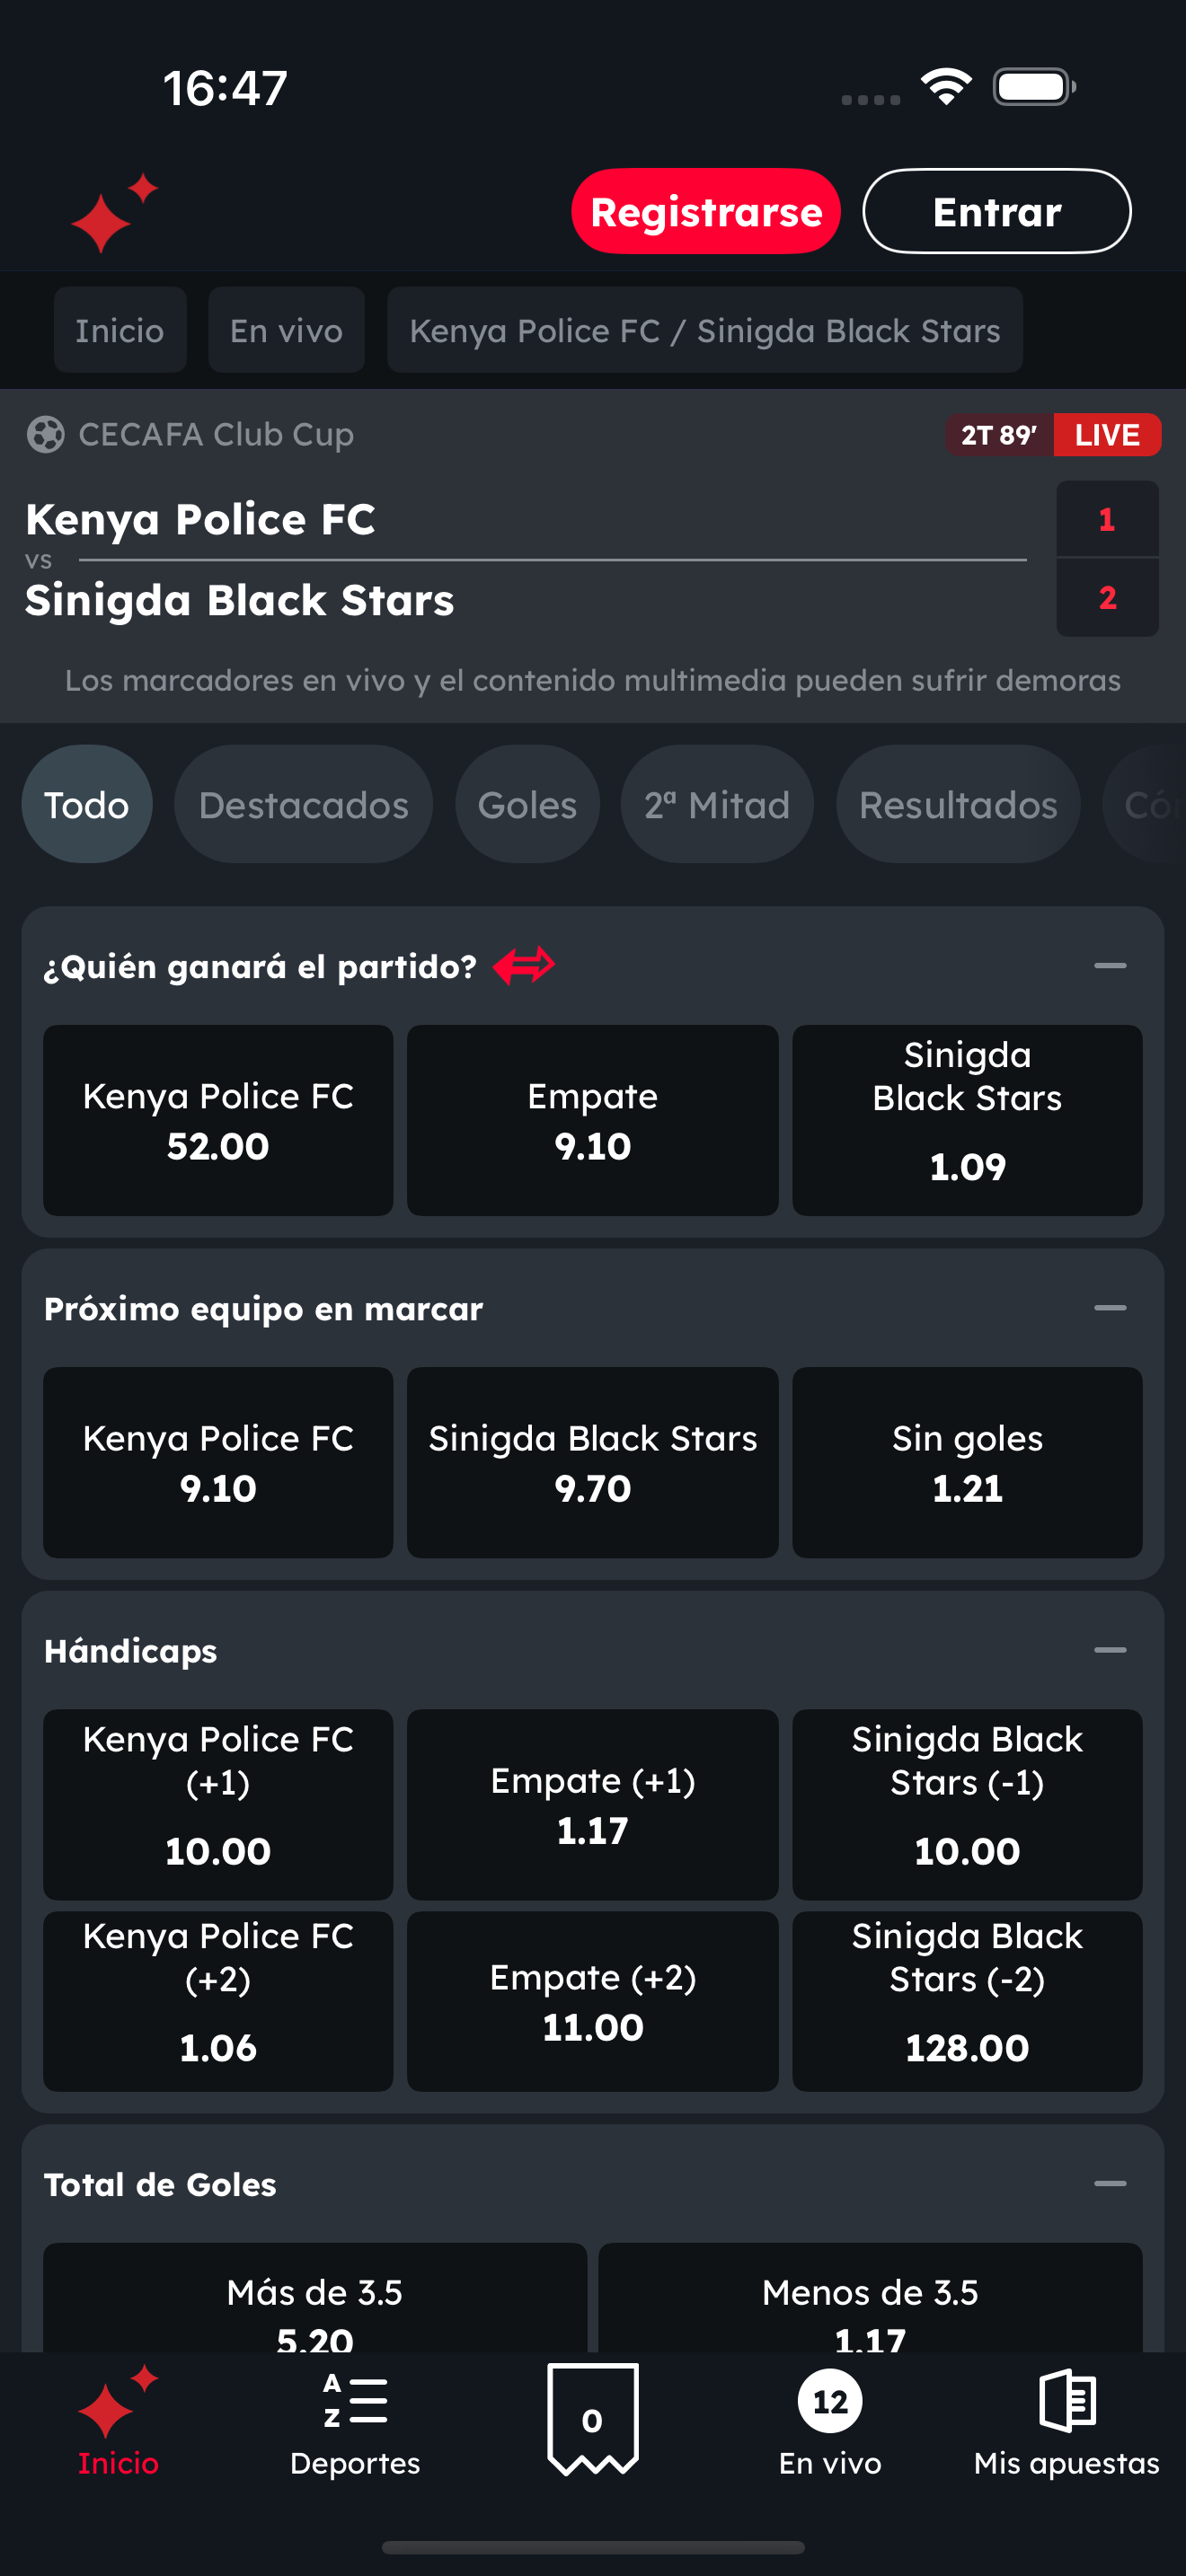This screenshot has width=1186, height=2576.
Task: Collapse the ¿Quién ganará el partido? section
Action: (1110, 966)
